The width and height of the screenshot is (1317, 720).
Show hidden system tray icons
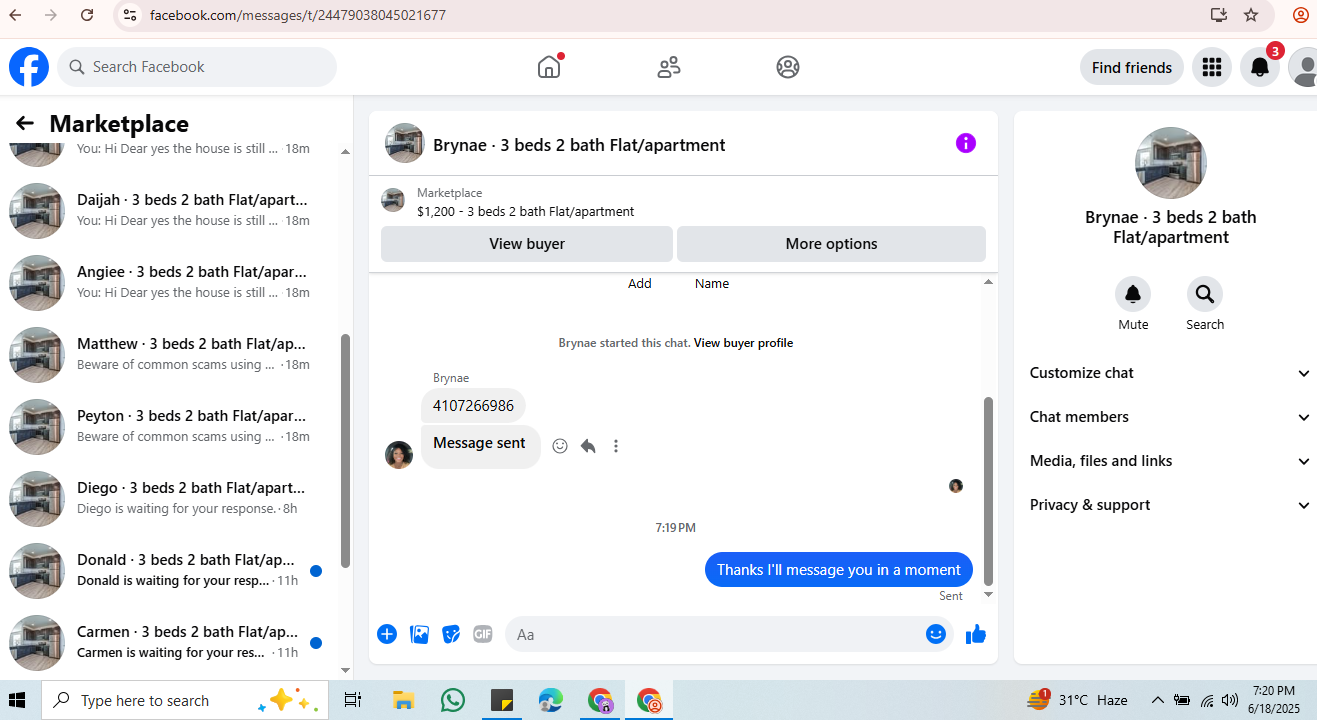1158,700
